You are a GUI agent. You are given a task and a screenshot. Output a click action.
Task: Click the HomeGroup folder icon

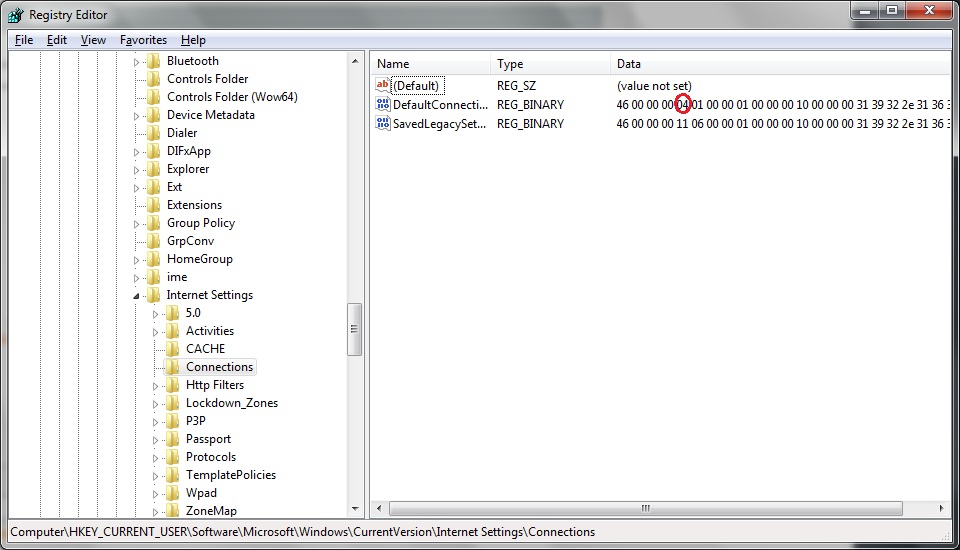tap(154, 259)
